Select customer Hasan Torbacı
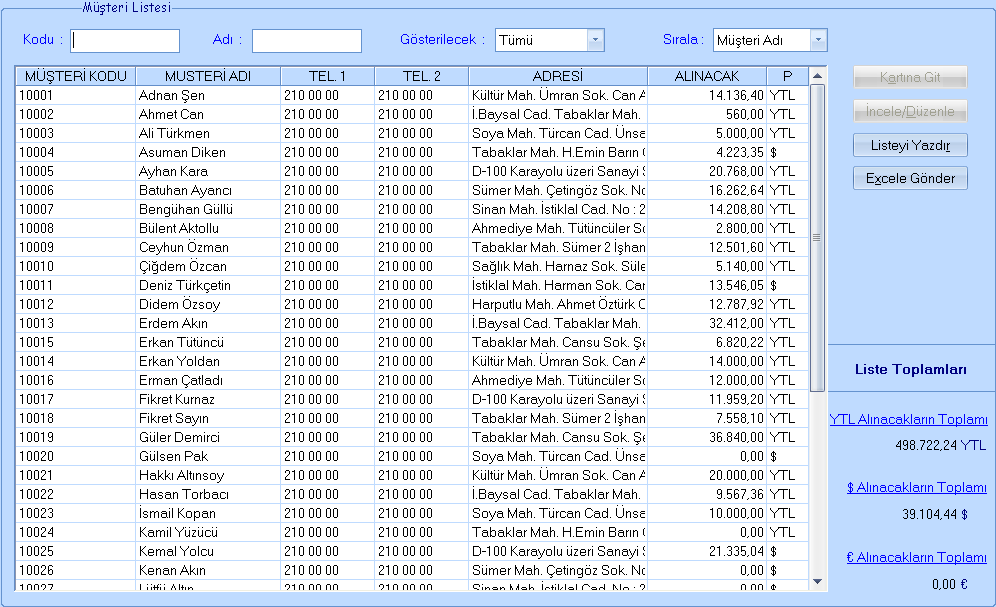 [x=184, y=495]
